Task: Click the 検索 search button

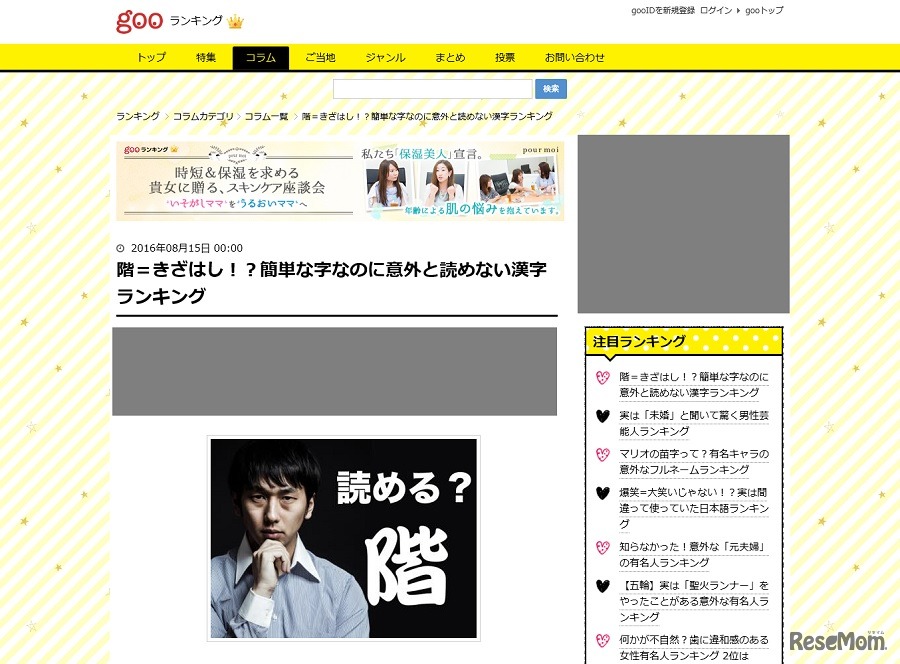Action: pos(551,88)
